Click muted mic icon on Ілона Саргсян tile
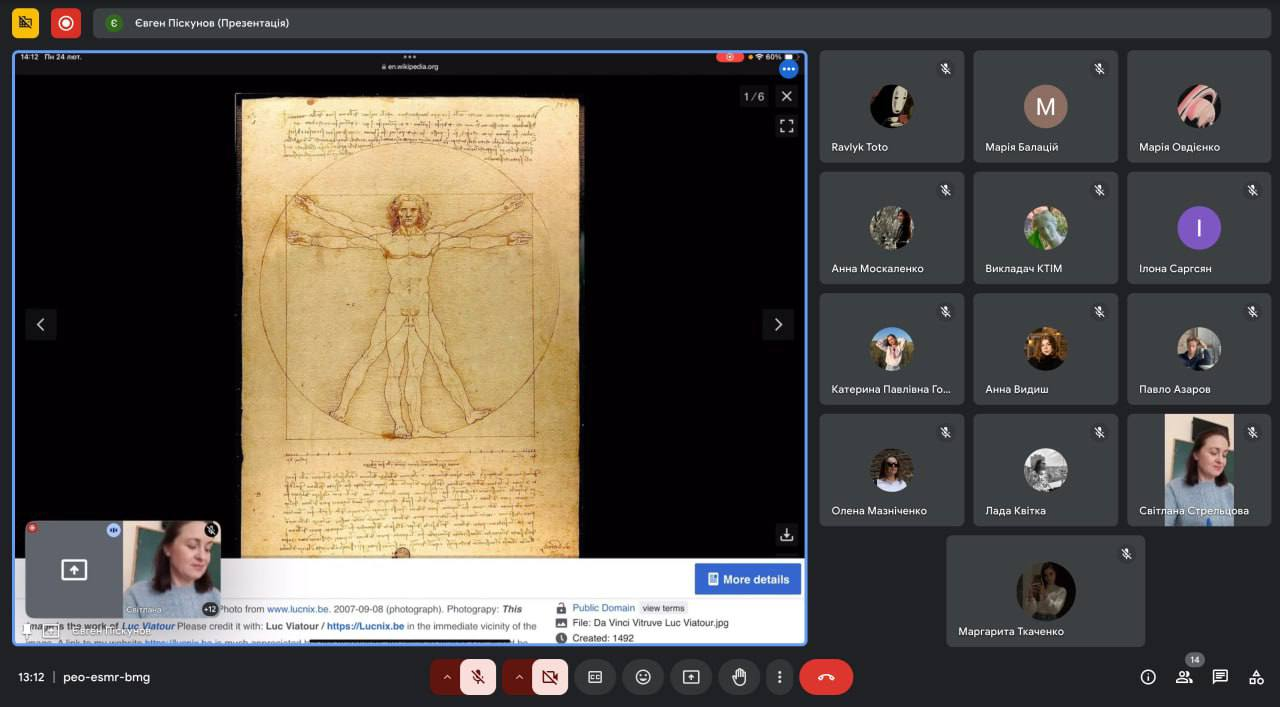The height and width of the screenshot is (707, 1280). tap(1252, 190)
